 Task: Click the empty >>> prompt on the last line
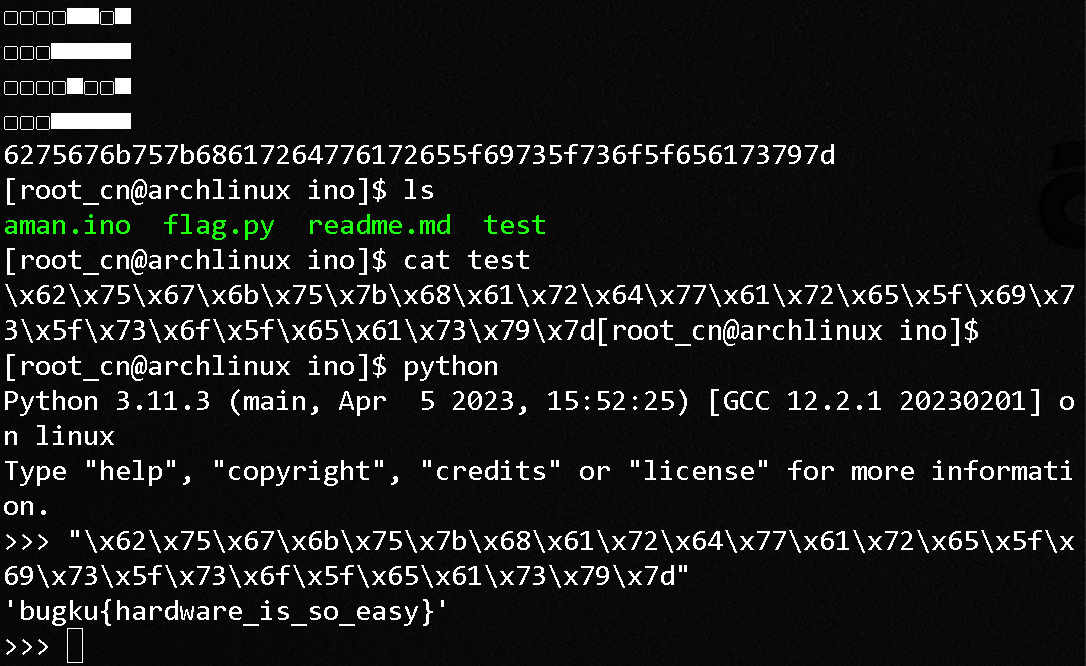pos(27,647)
